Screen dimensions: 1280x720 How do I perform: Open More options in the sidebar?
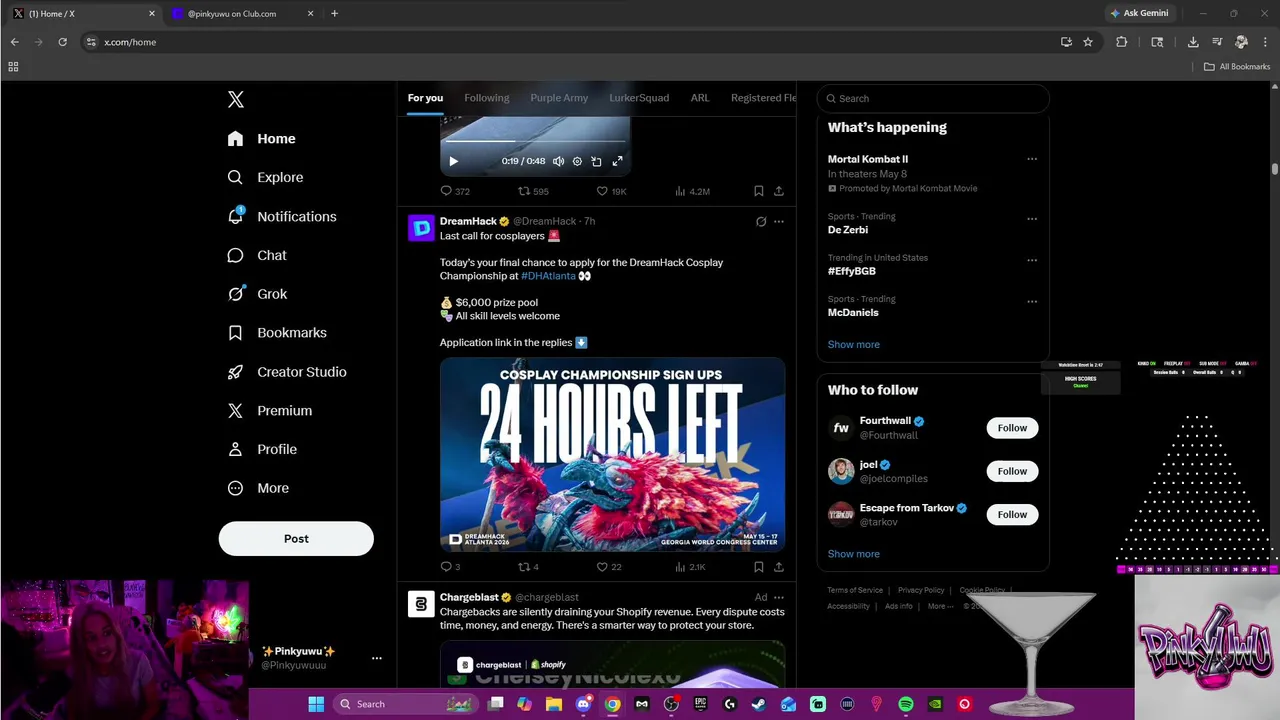click(x=257, y=488)
